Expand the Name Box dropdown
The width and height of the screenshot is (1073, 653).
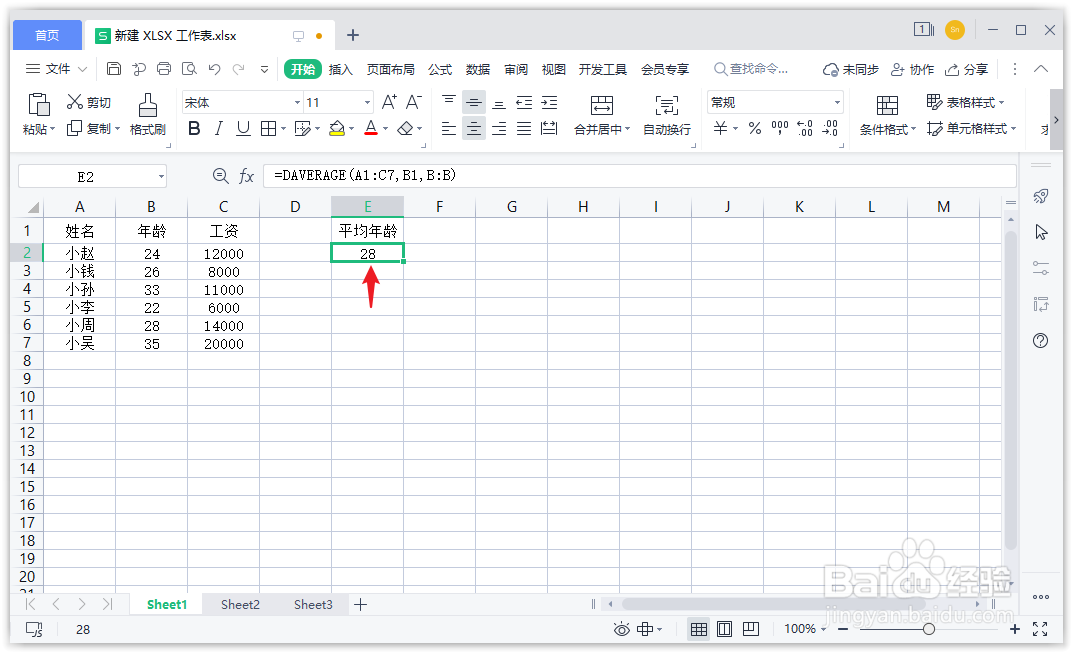click(x=161, y=177)
